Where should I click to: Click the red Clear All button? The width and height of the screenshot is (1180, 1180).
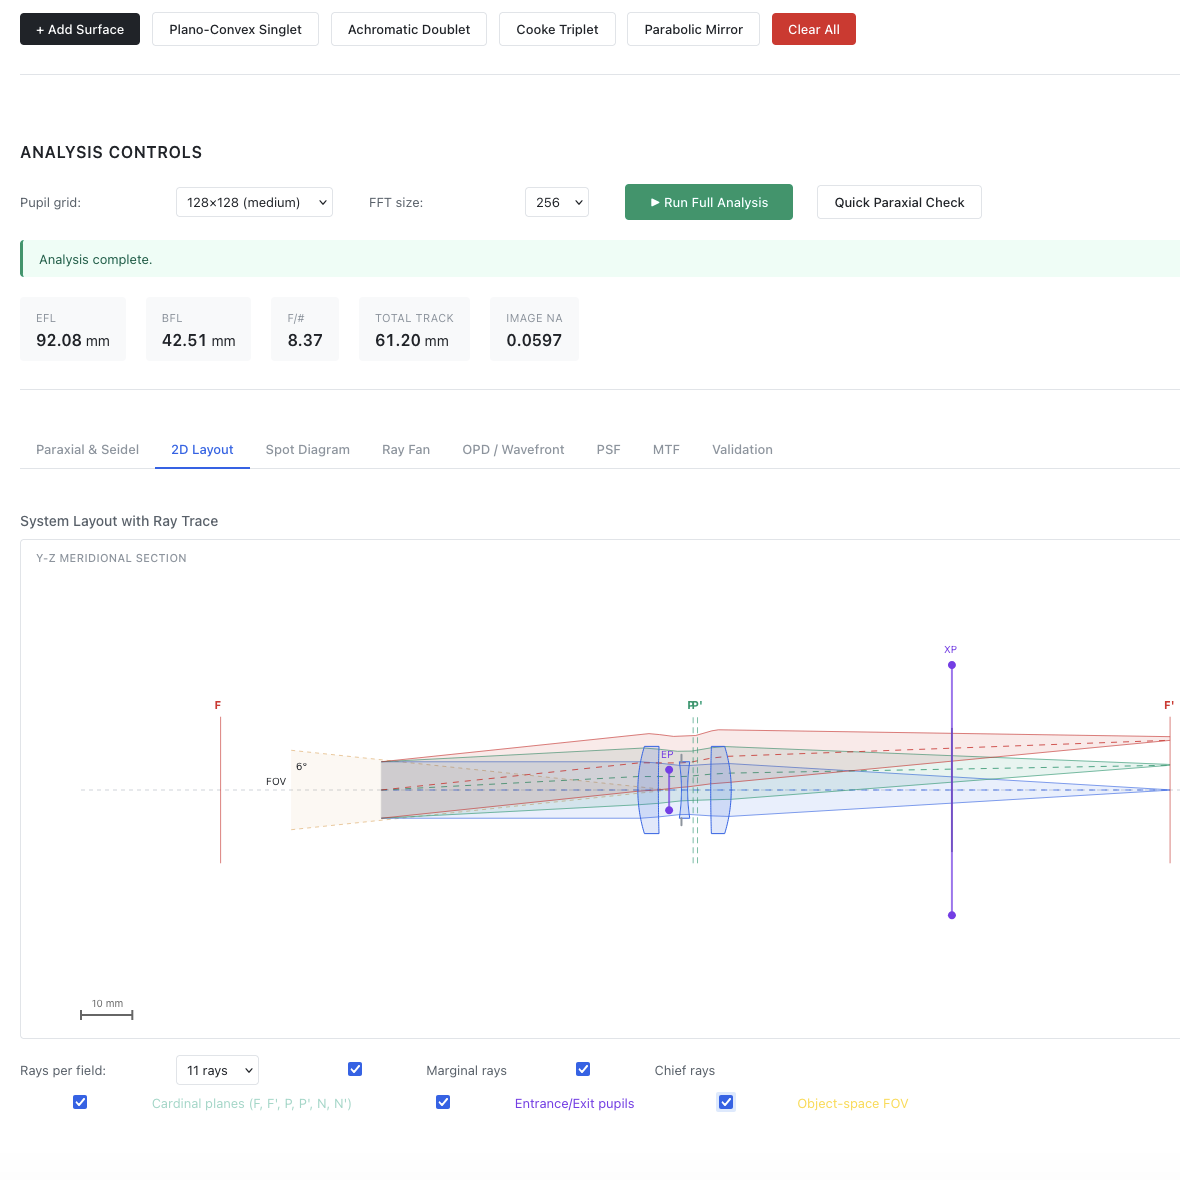(x=813, y=29)
